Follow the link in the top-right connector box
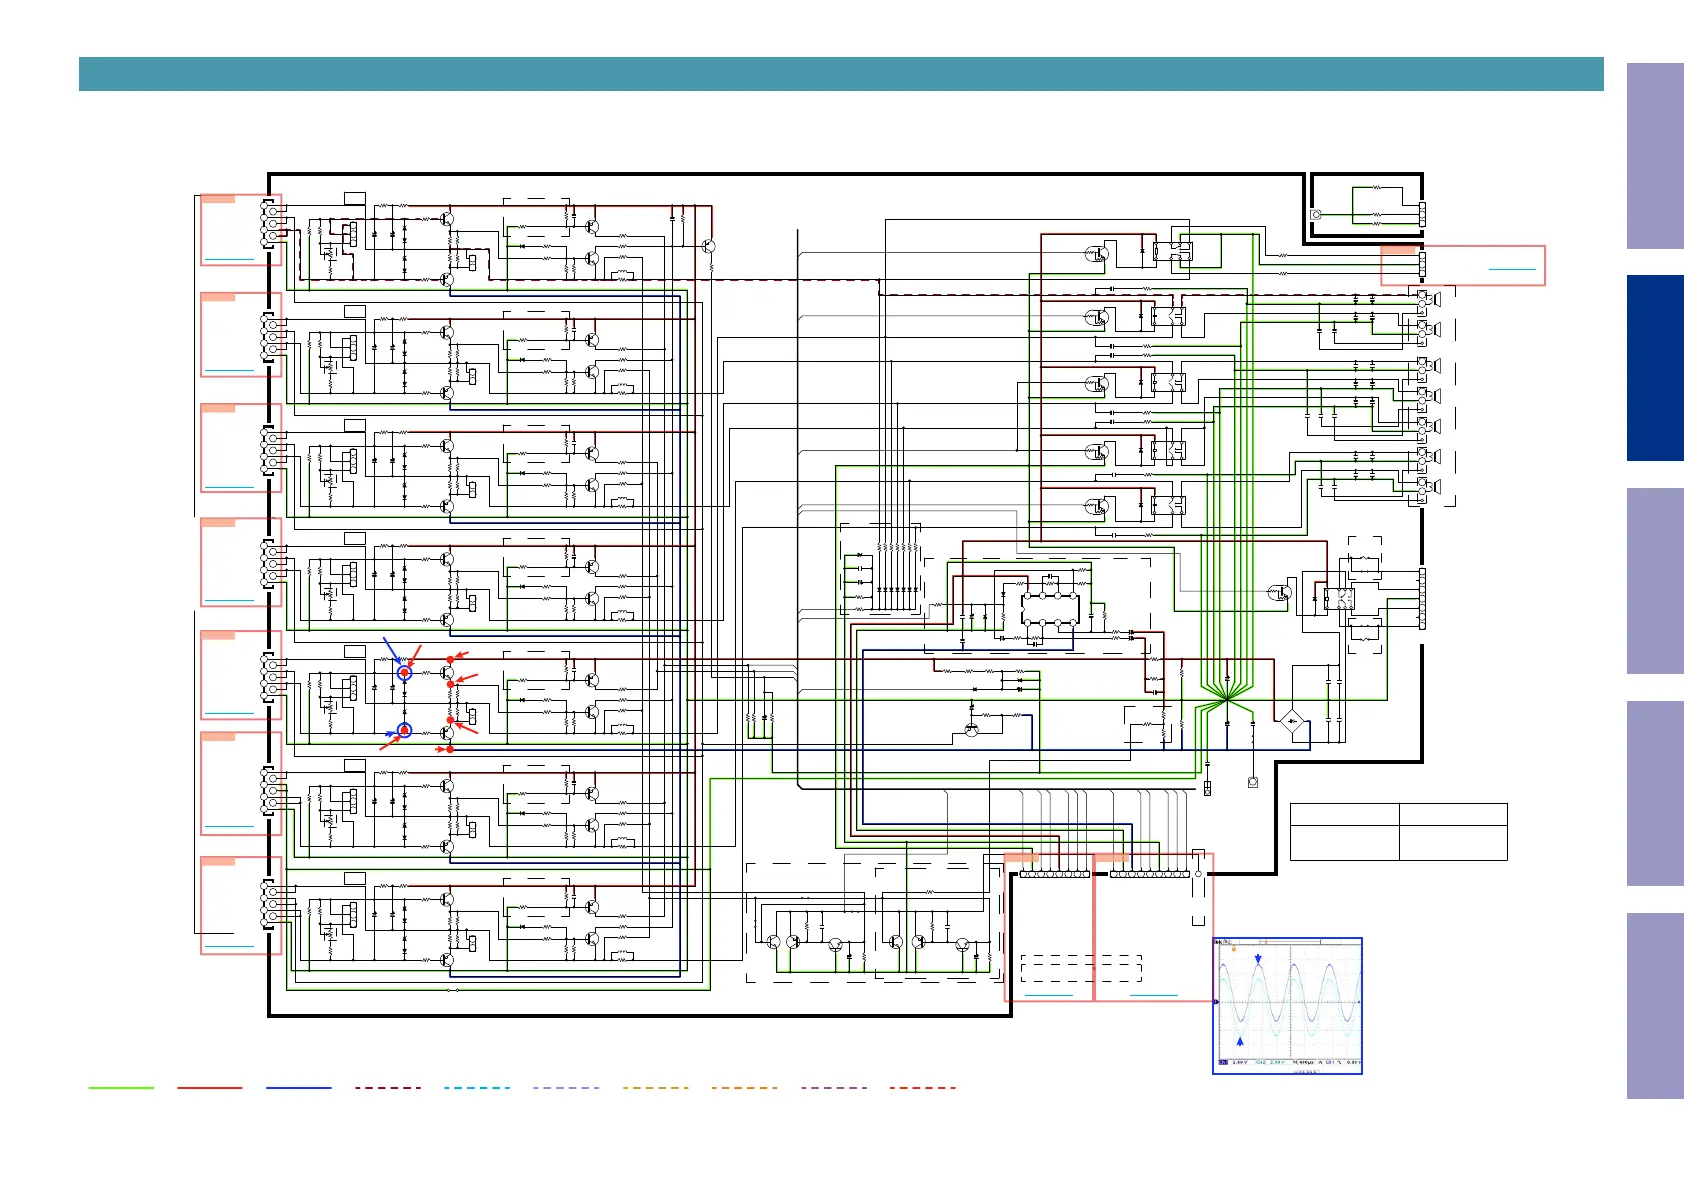Image resolution: width=1684 pixels, height=1191 pixels. 1512,269
